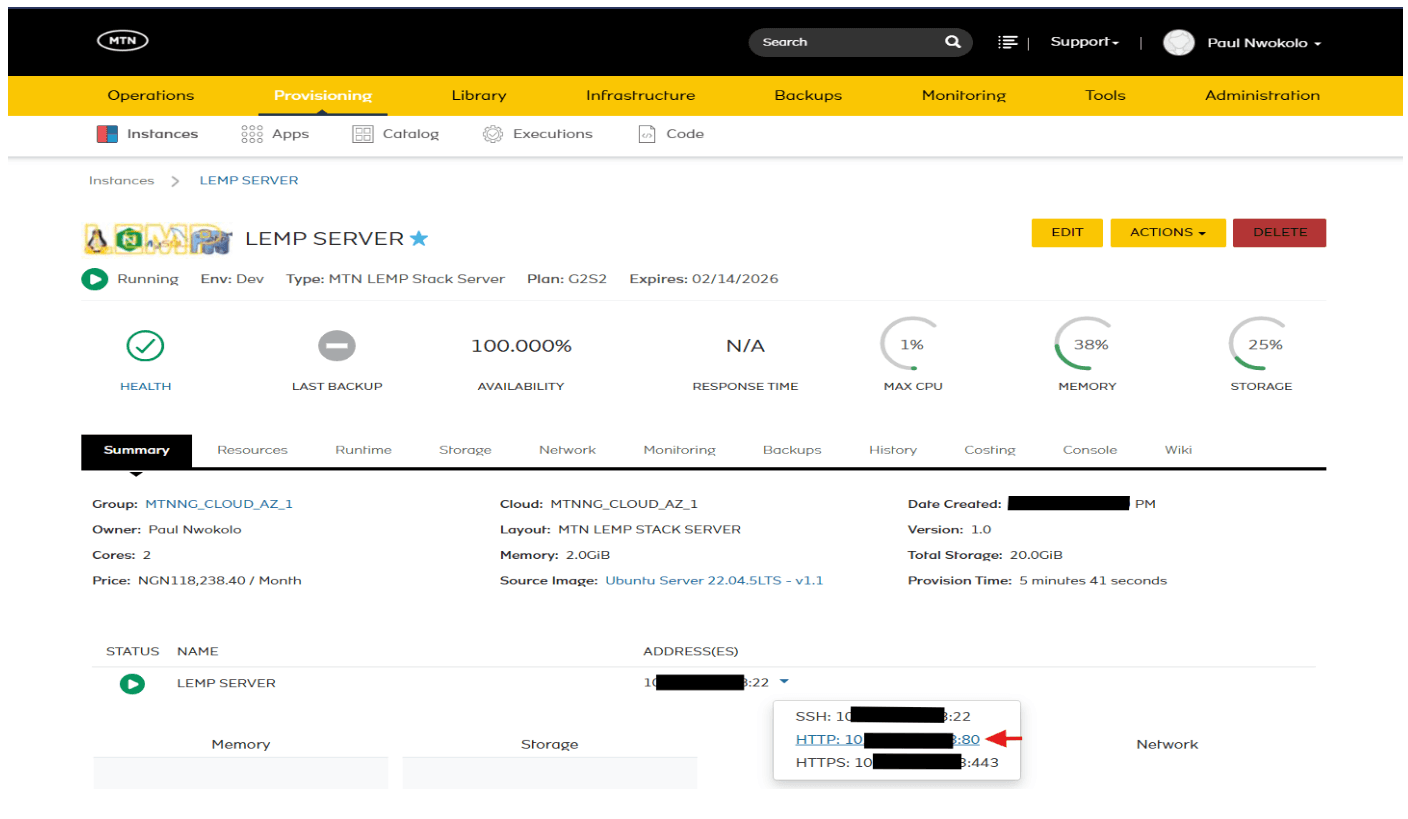This screenshot has height=819, width=1408.
Task: Open the MTNNG_CLOUD_AZ_1 group link
Action: pos(219,504)
